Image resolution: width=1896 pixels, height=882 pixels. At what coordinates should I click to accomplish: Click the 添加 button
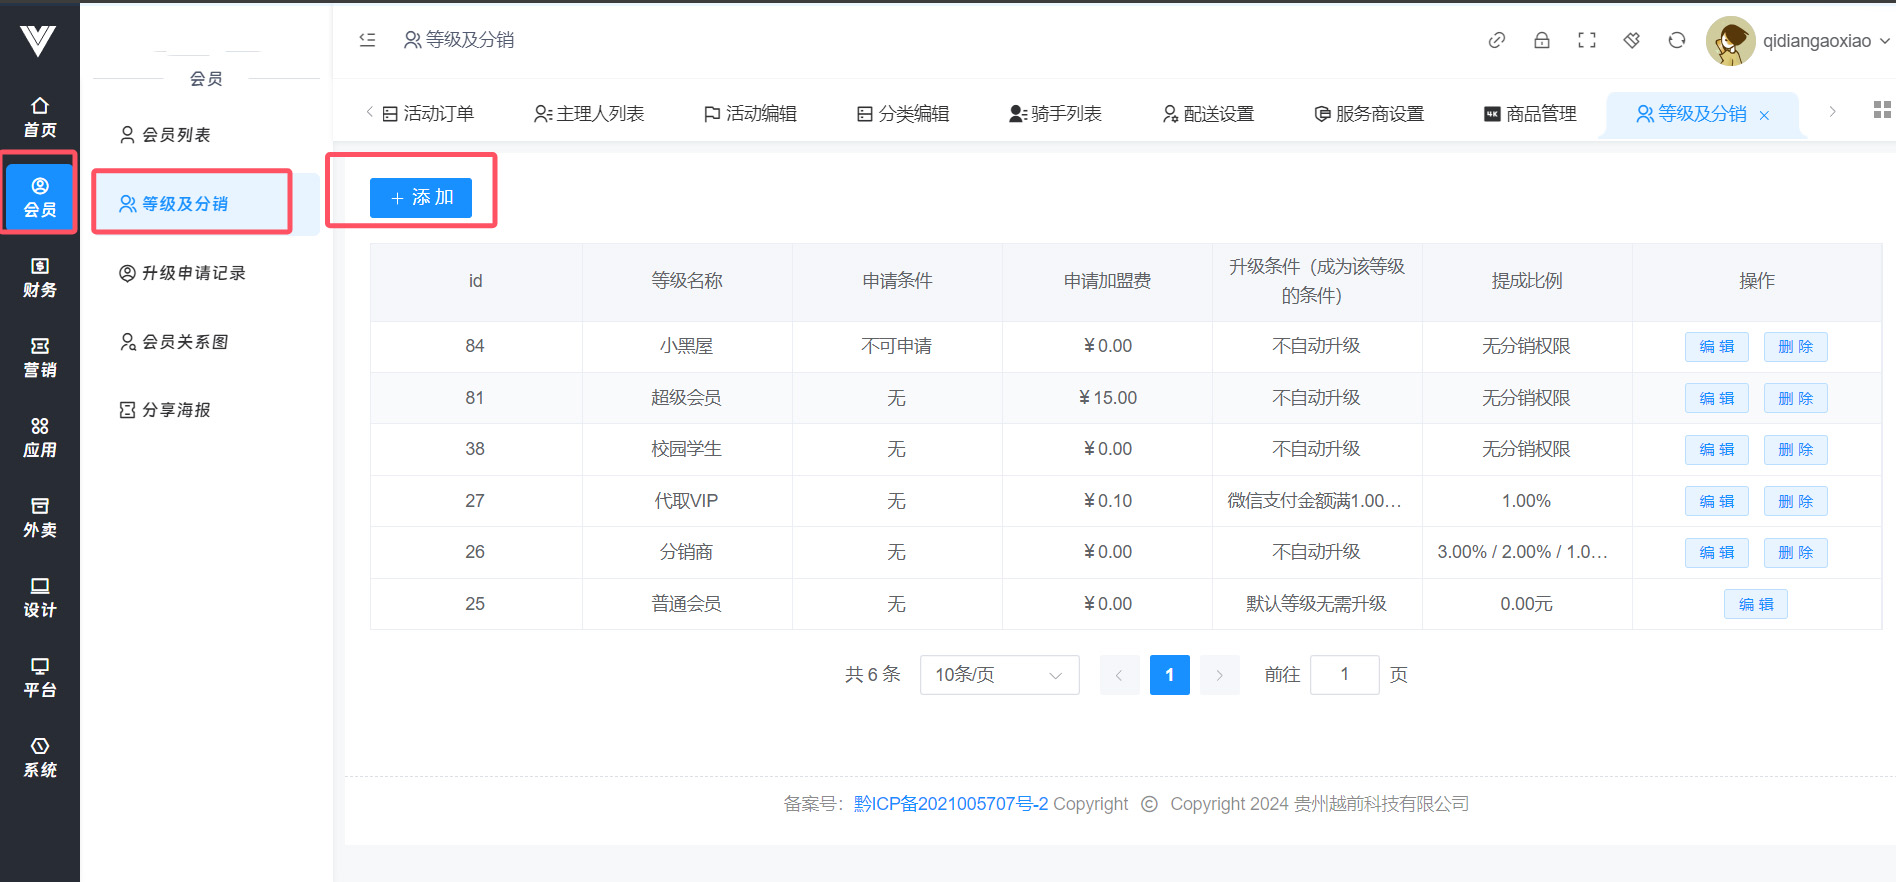(x=420, y=198)
